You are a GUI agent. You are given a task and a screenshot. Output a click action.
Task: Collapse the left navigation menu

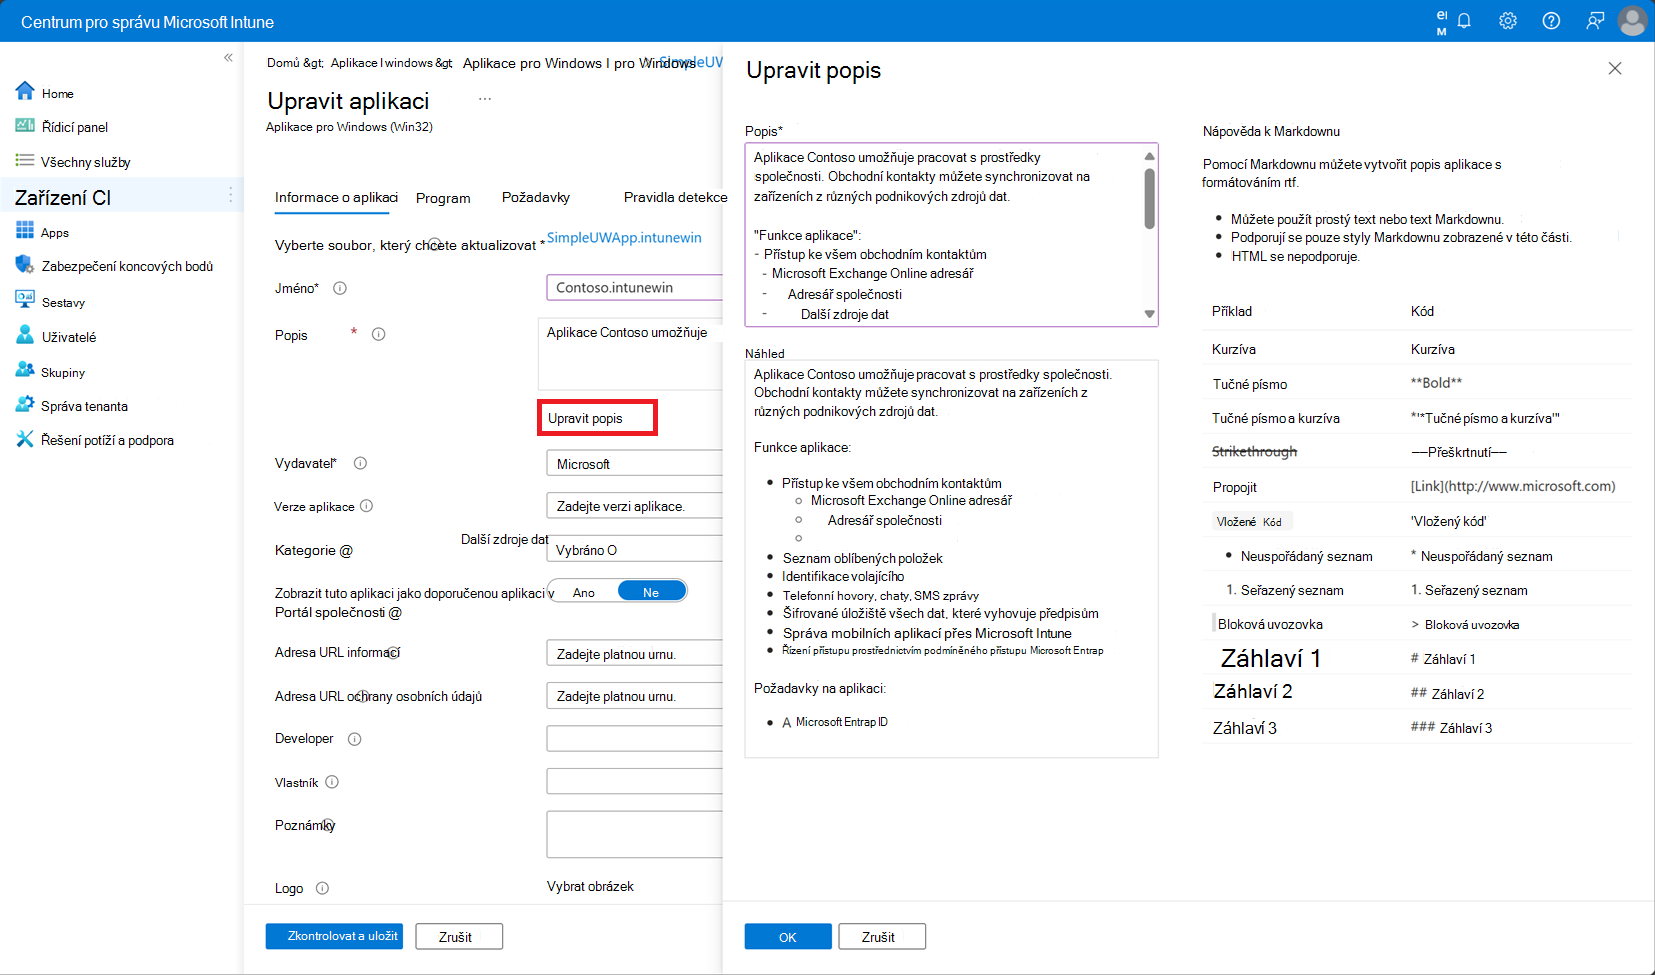(x=228, y=58)
